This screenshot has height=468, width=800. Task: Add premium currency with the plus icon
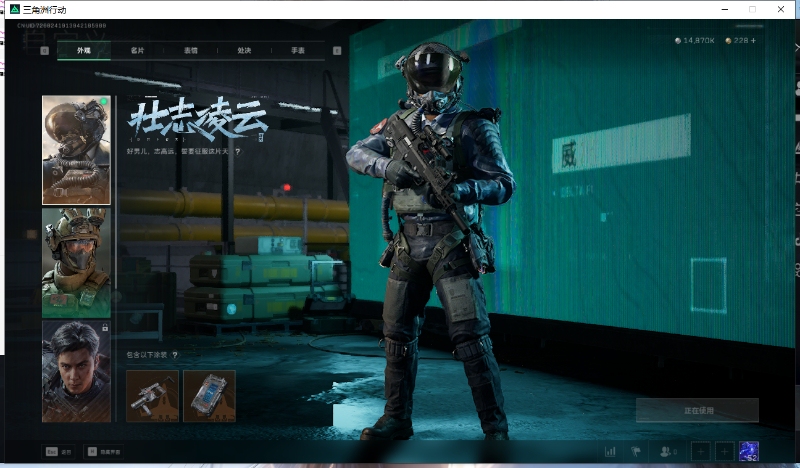pos(754,40)
